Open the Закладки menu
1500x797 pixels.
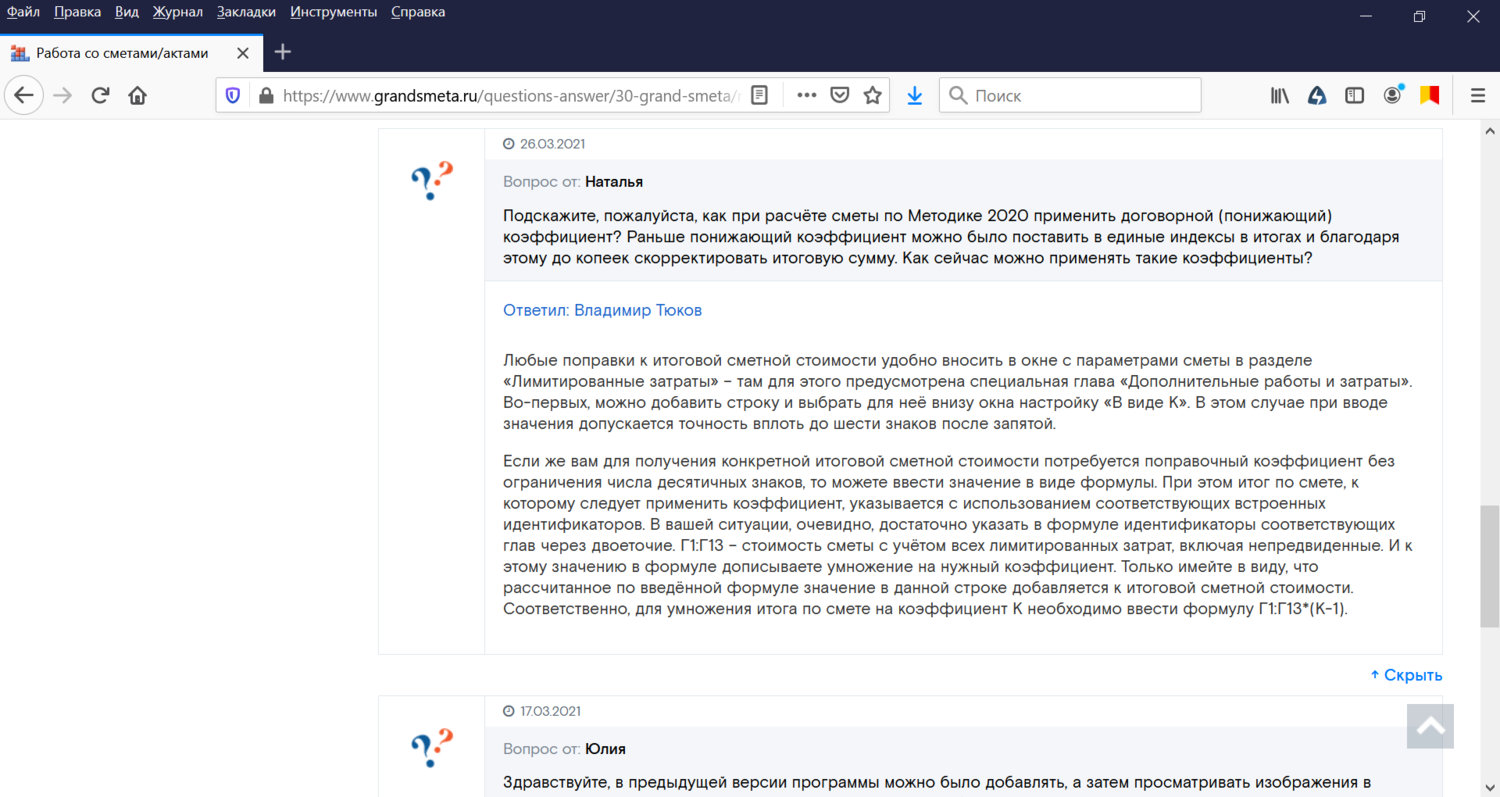[x=246, y=12]
